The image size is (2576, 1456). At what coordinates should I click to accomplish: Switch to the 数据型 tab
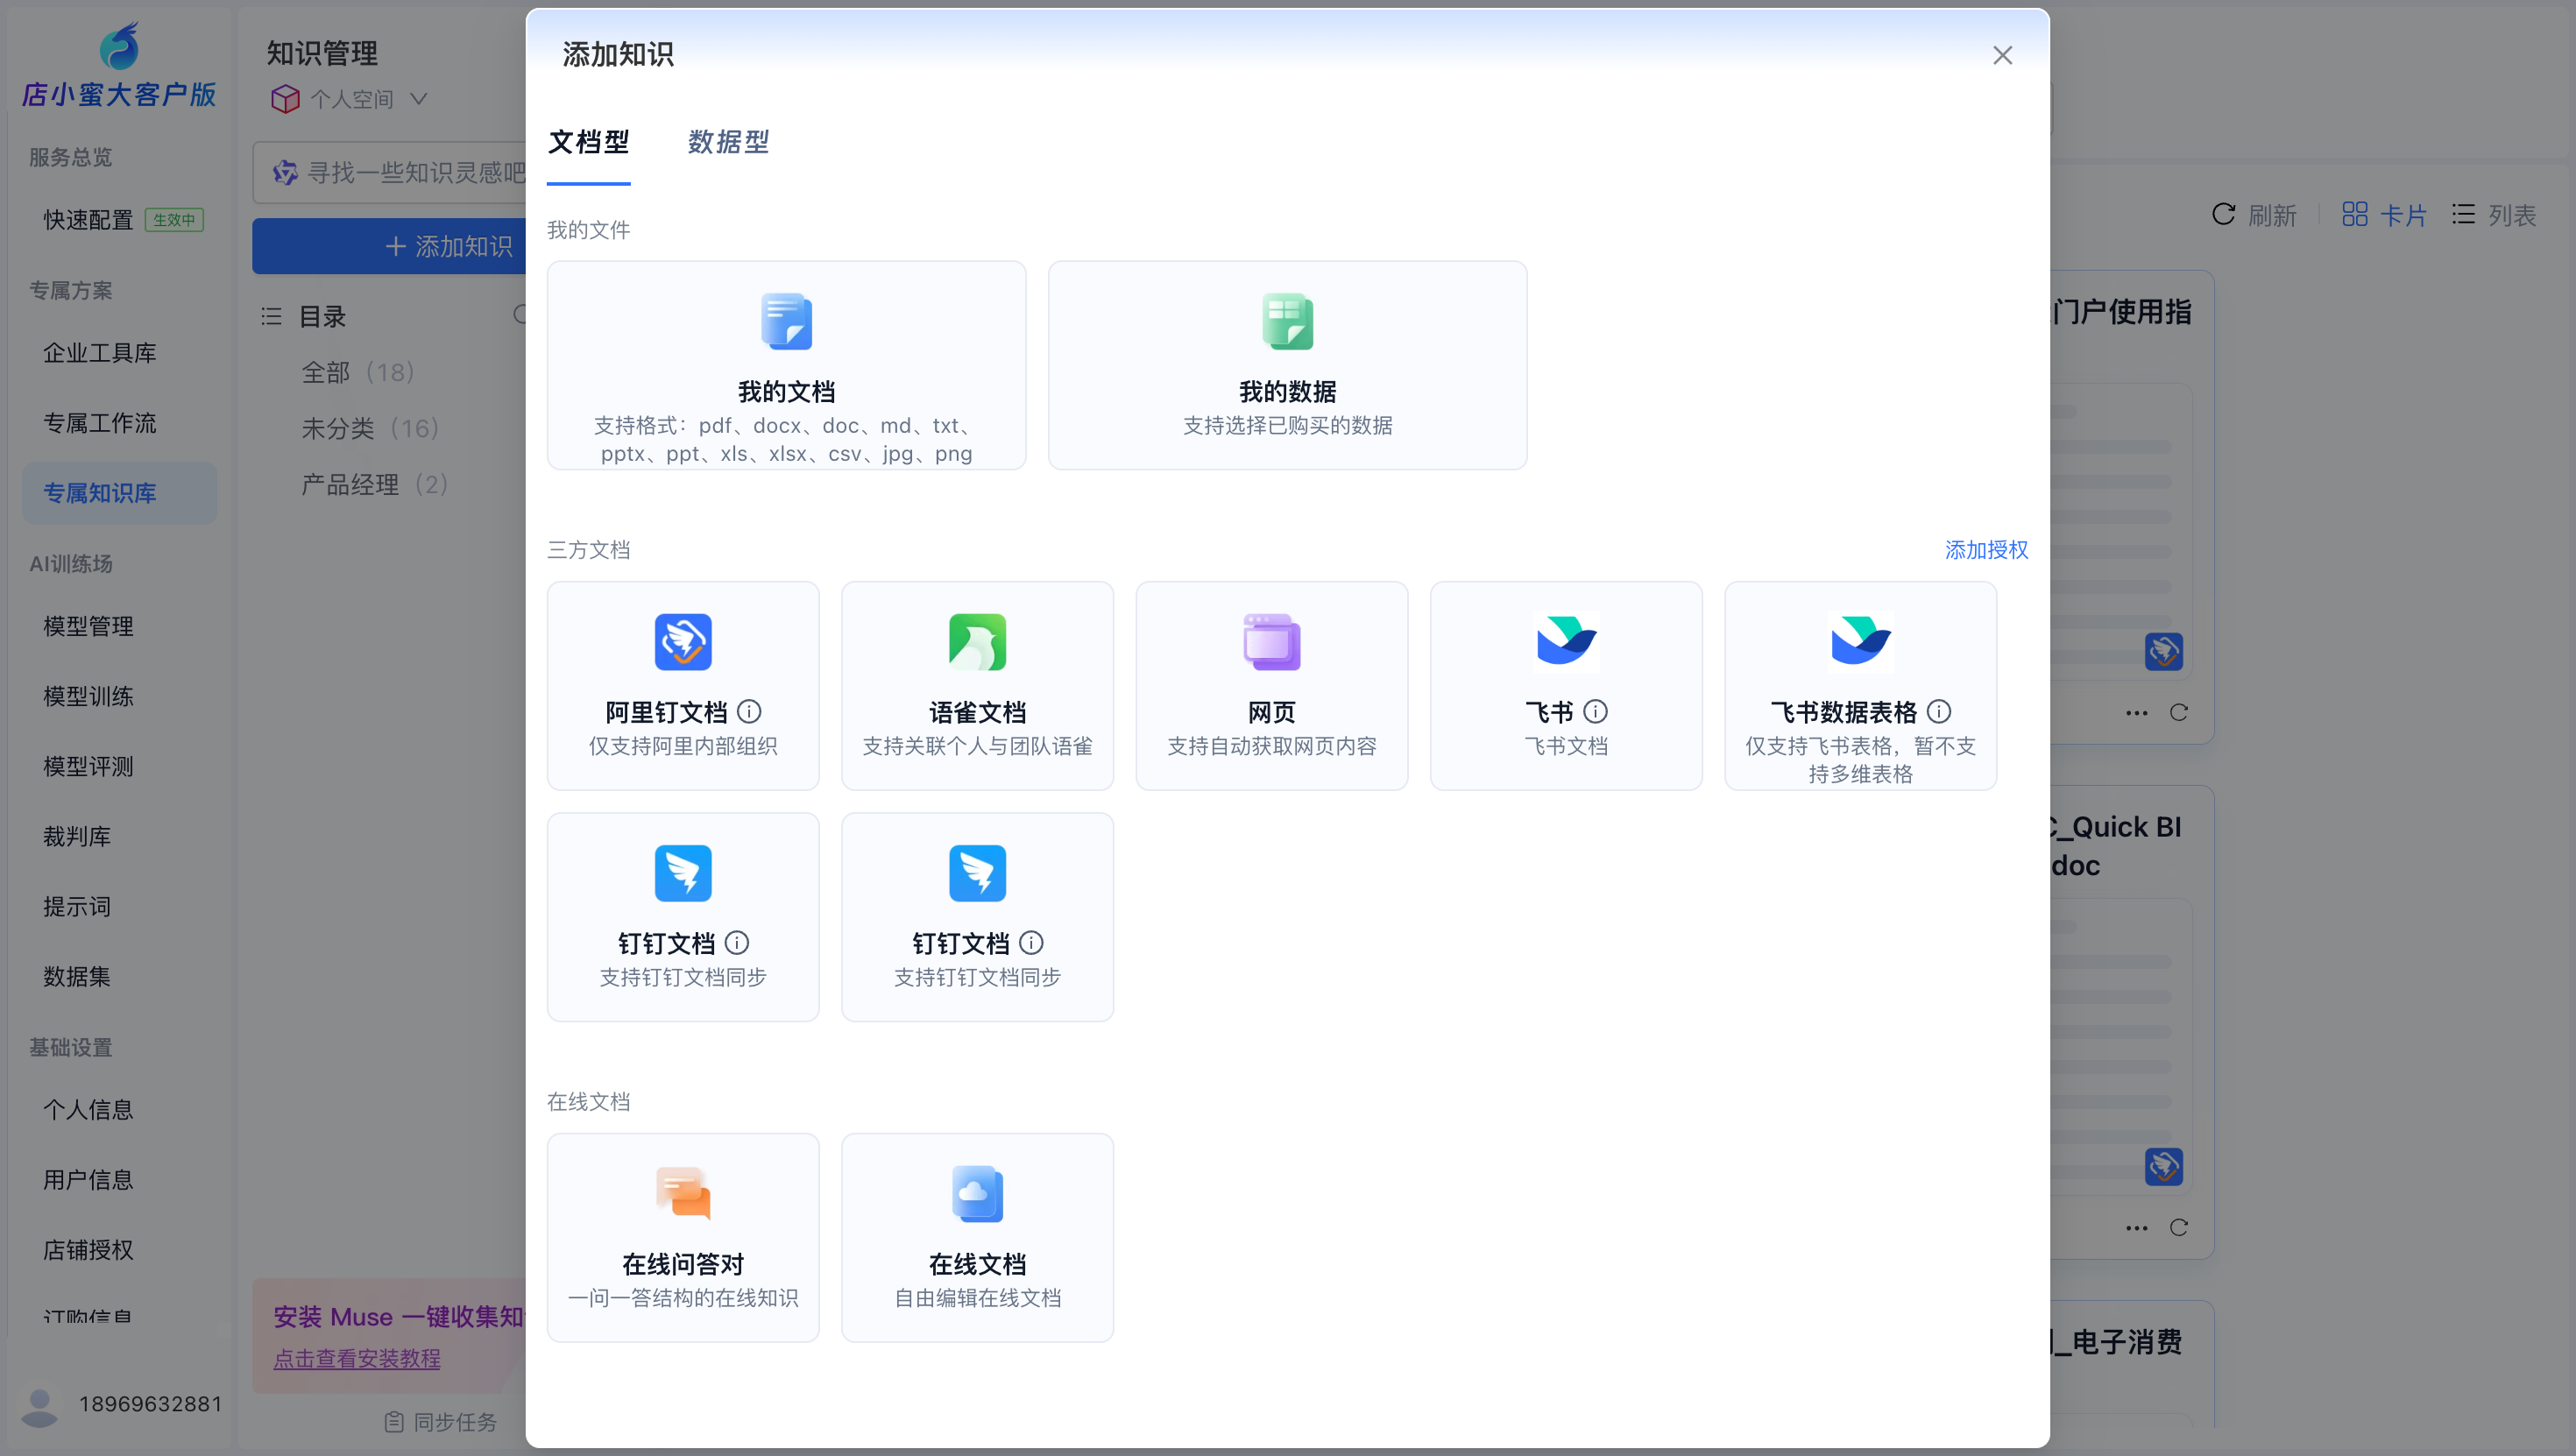coord(728,142)
